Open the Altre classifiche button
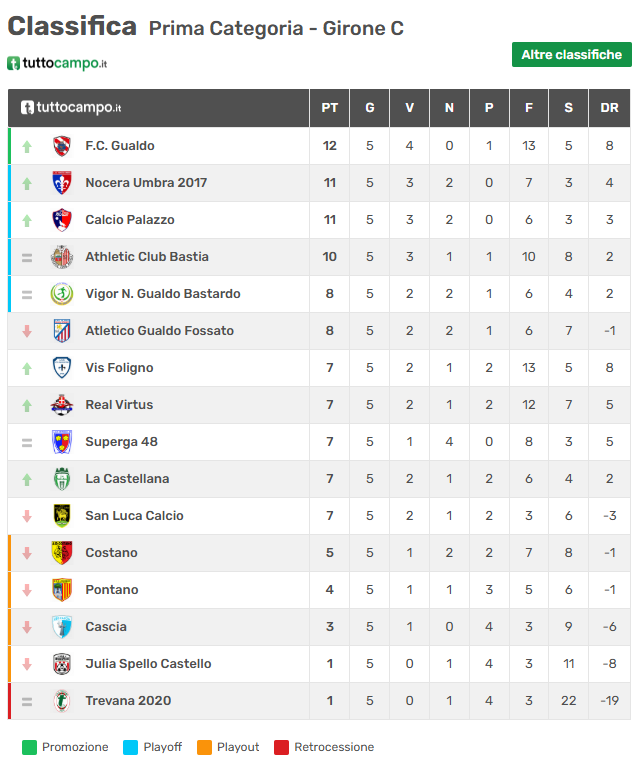 click(x=572, y=55)
